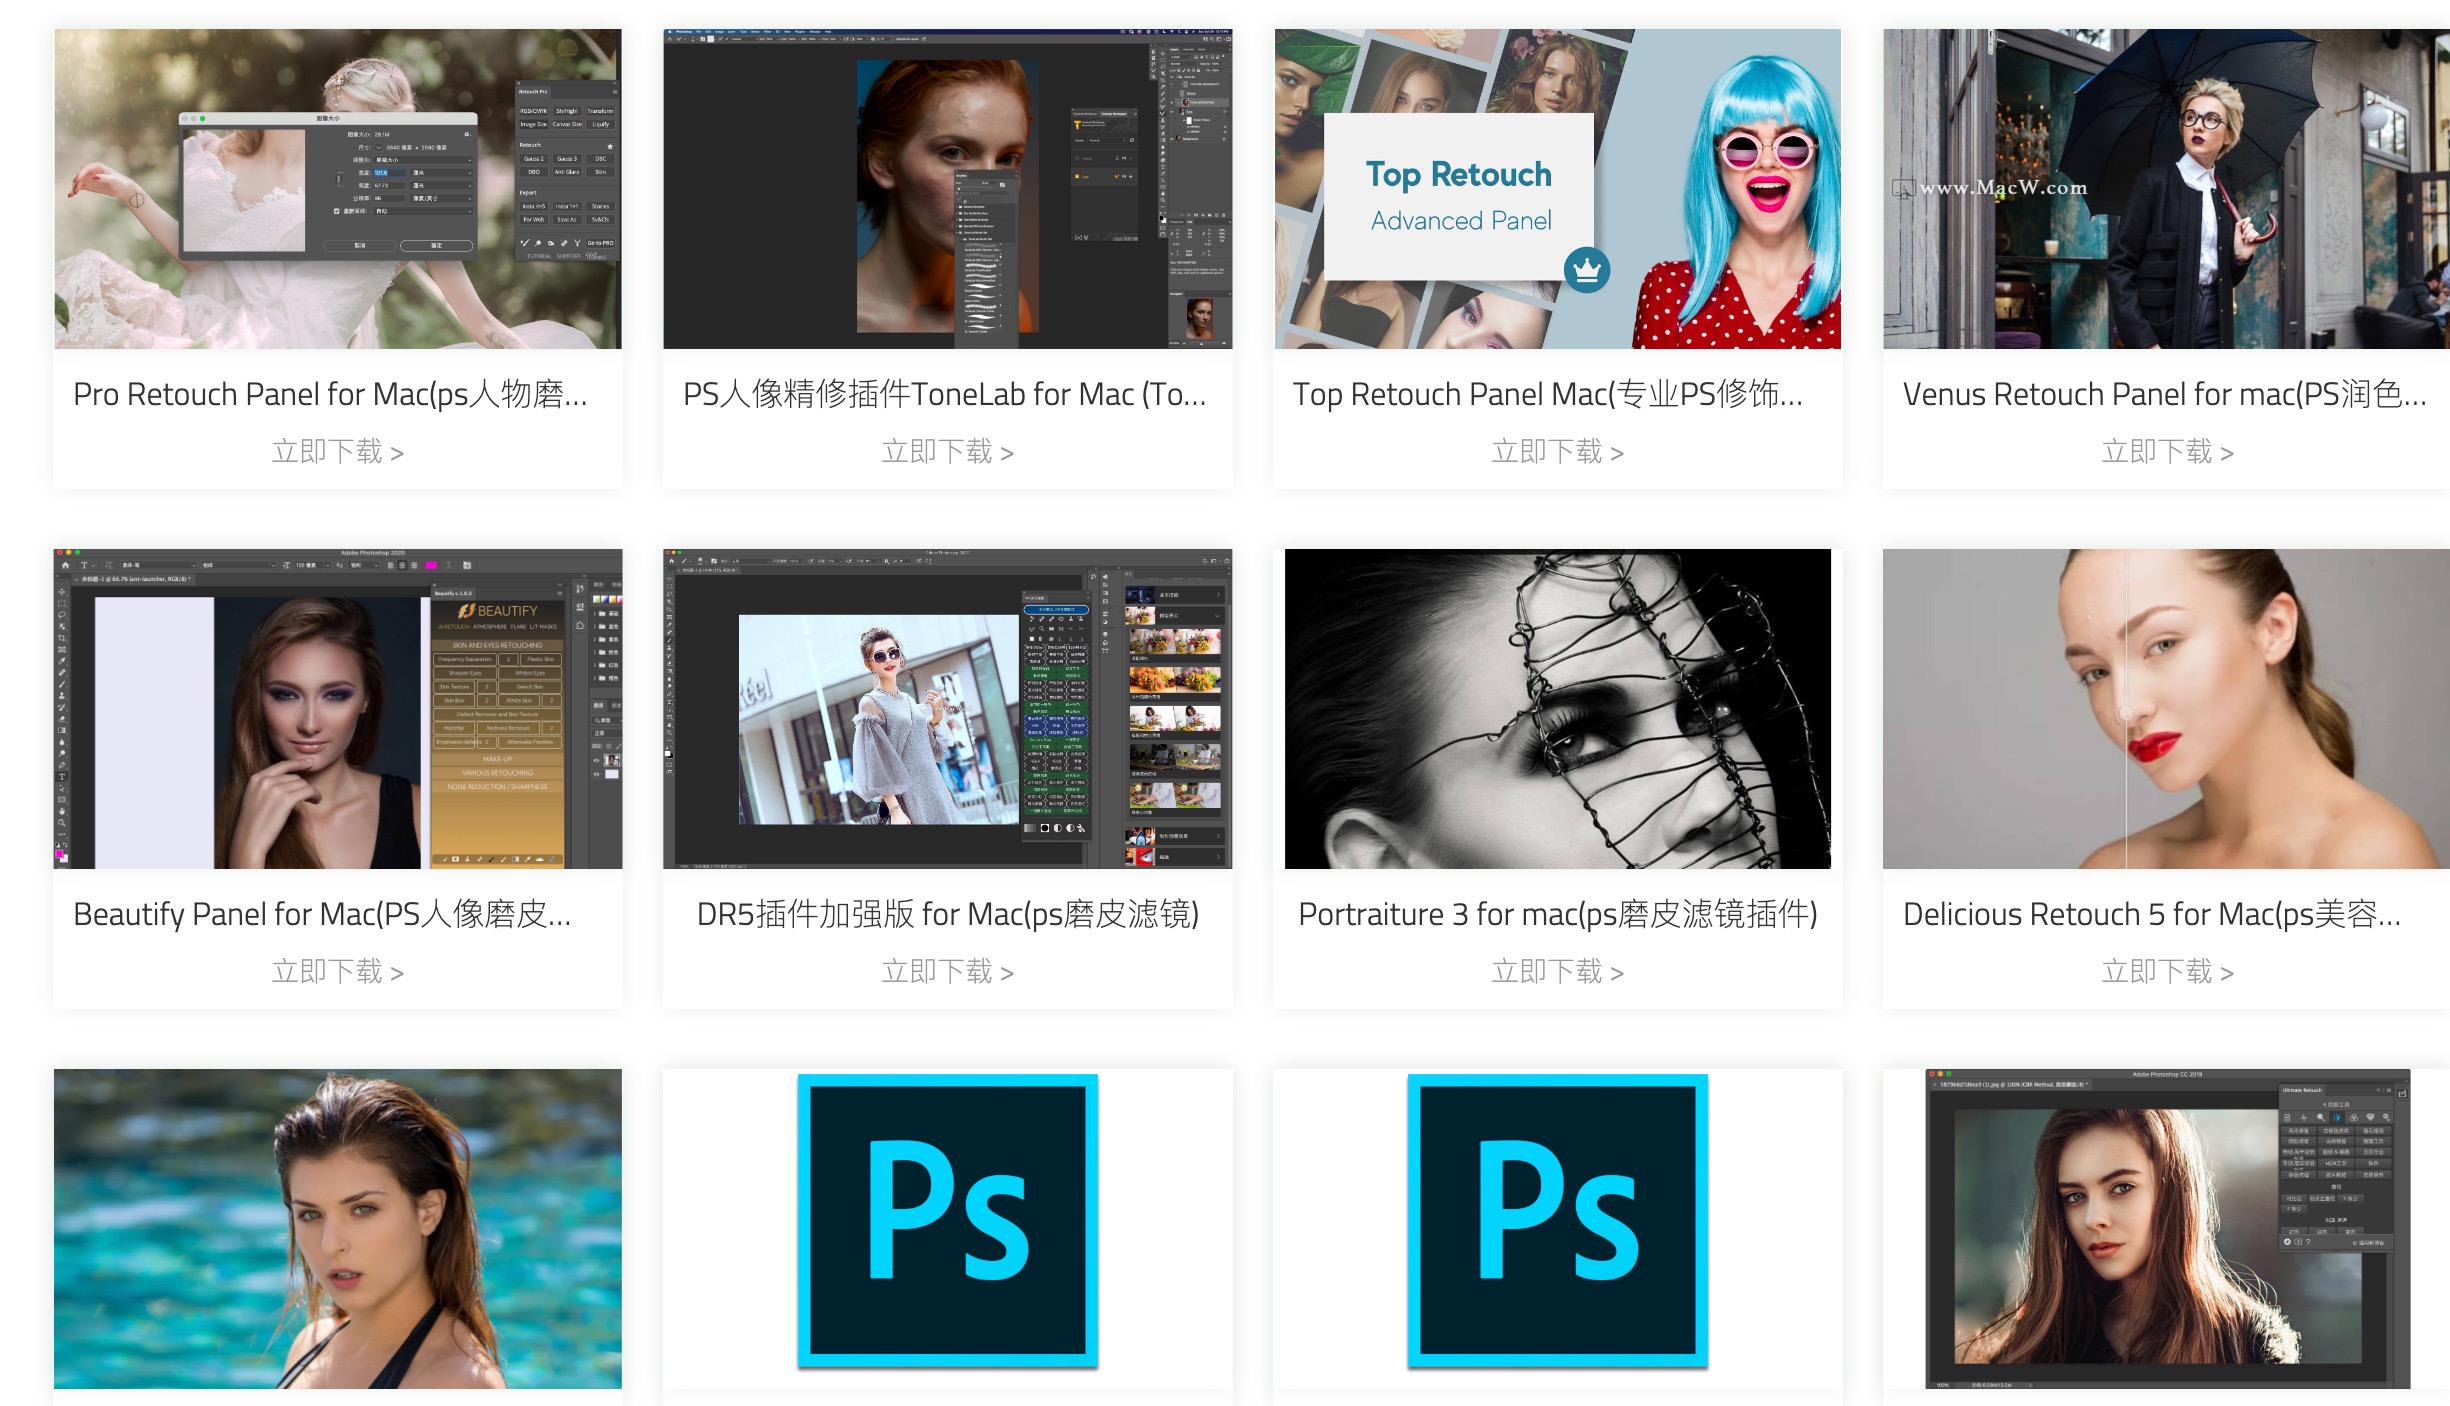Open the title link PS人像精修插件ToneLab for Mac

click(x=945, y=394)
